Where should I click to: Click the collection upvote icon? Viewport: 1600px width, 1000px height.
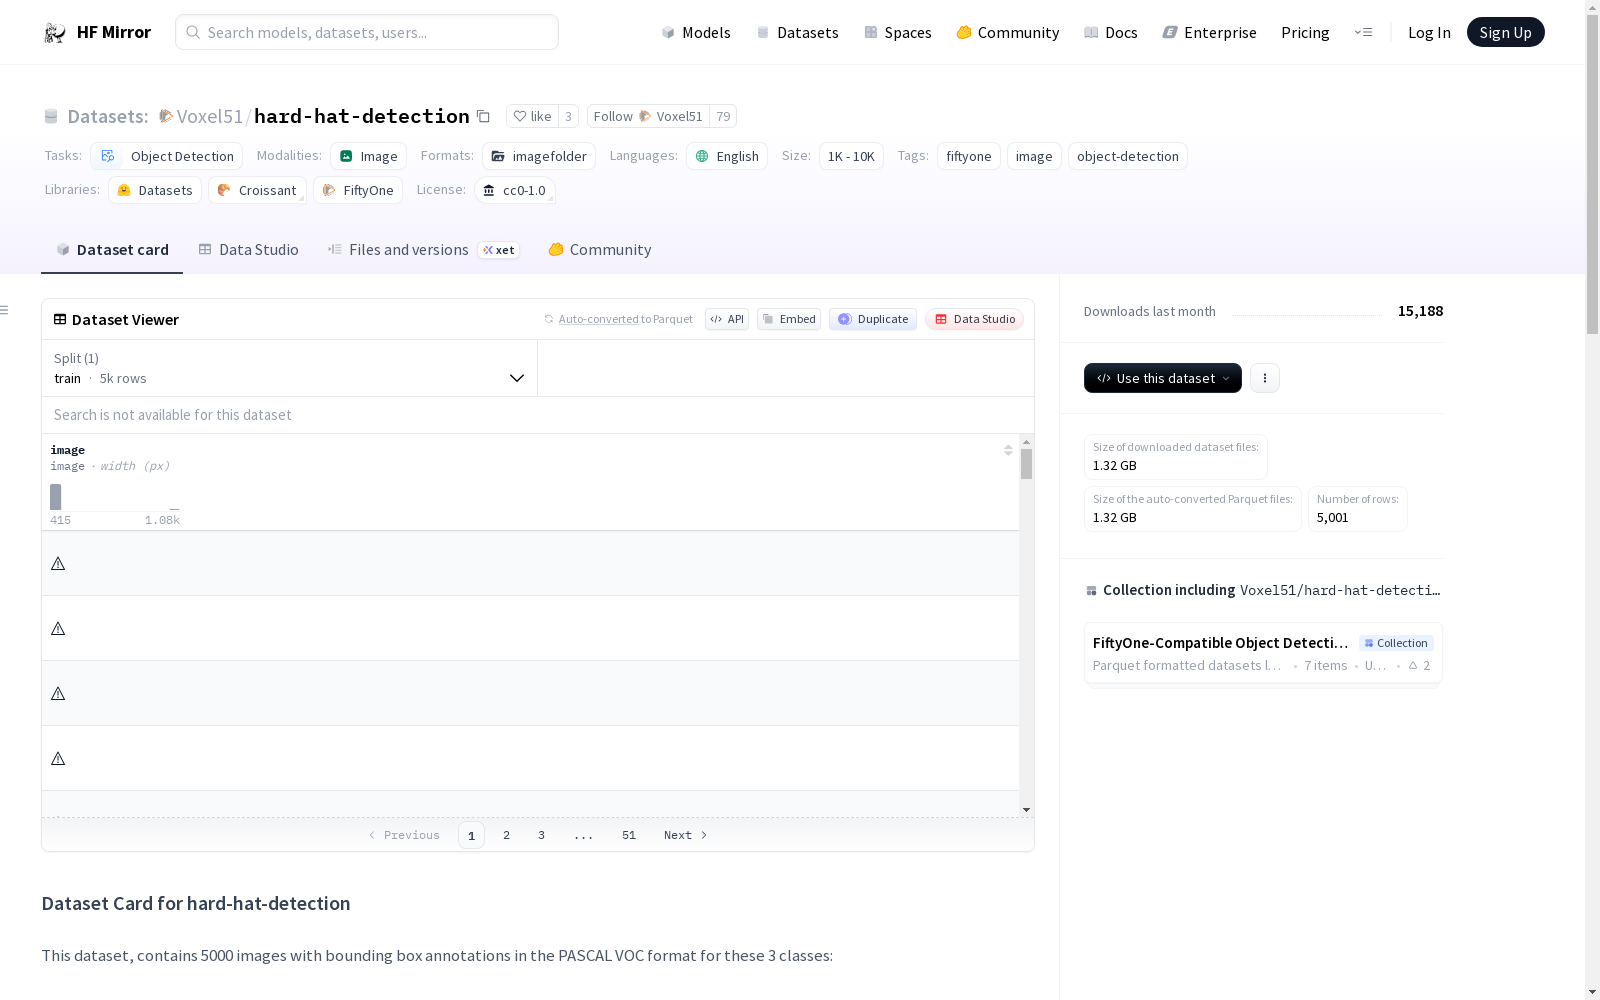(1413, 665)
